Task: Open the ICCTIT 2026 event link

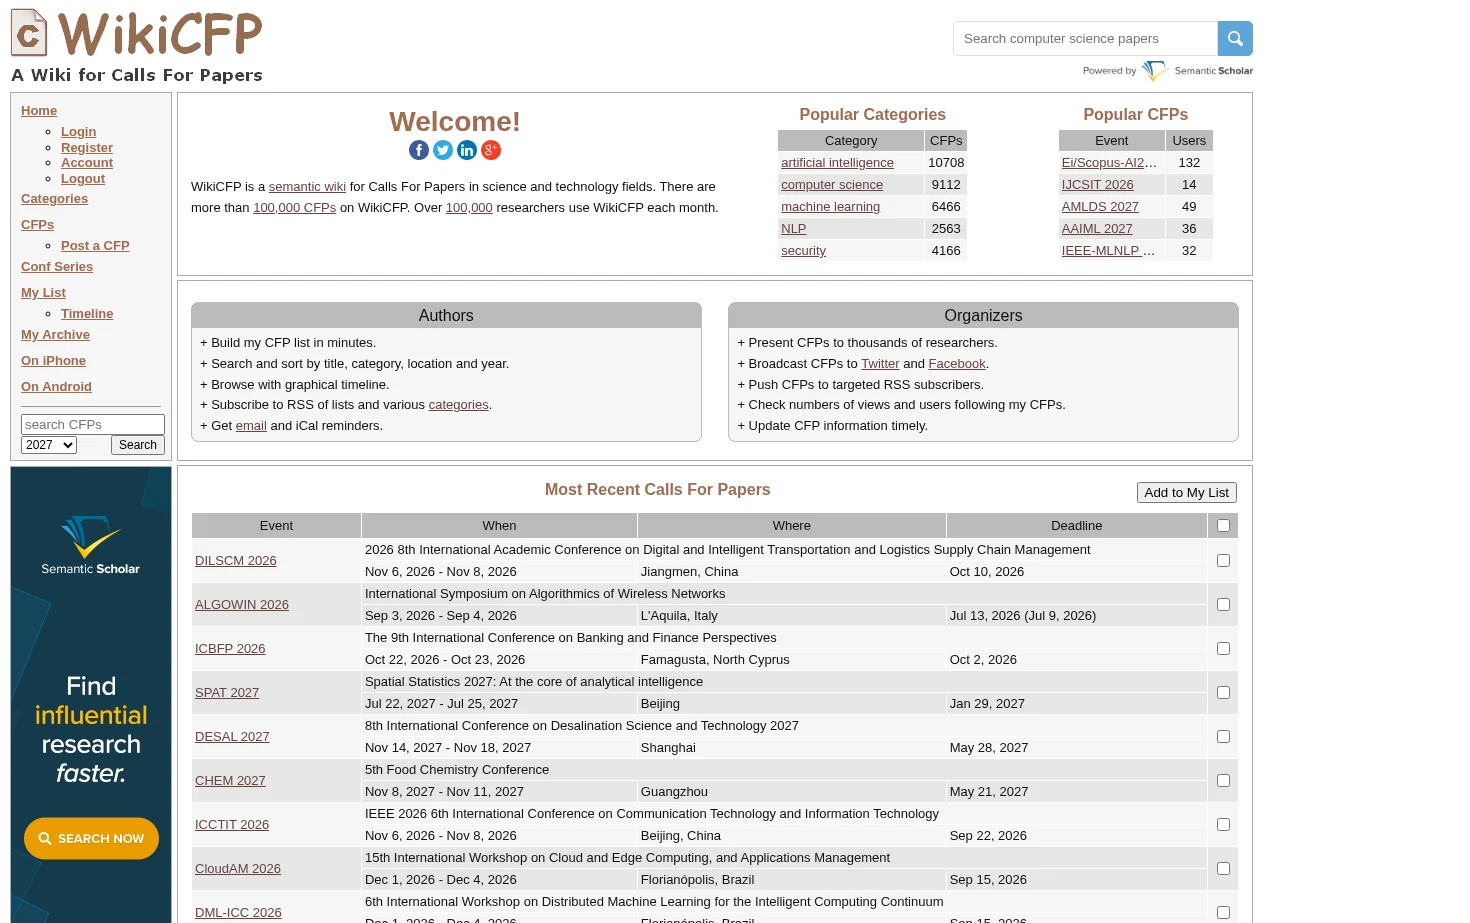Action: click(232, 825)
